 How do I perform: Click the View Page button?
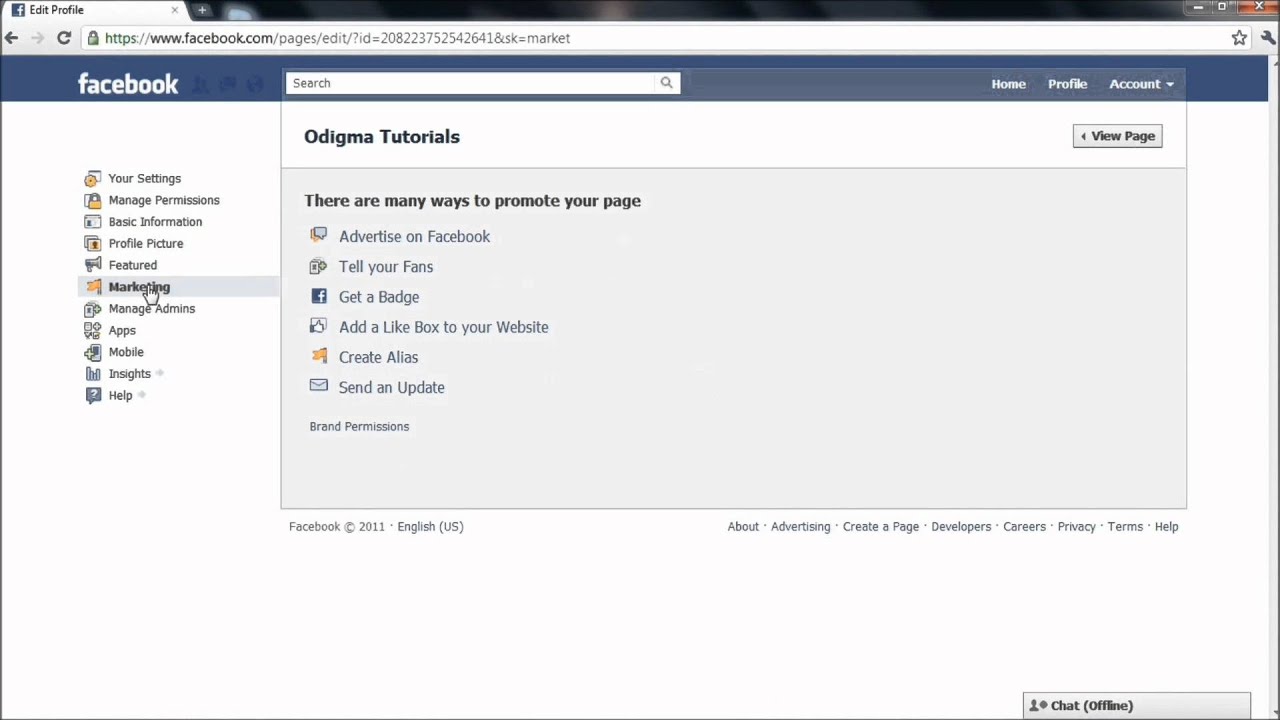coord(1117,136)
